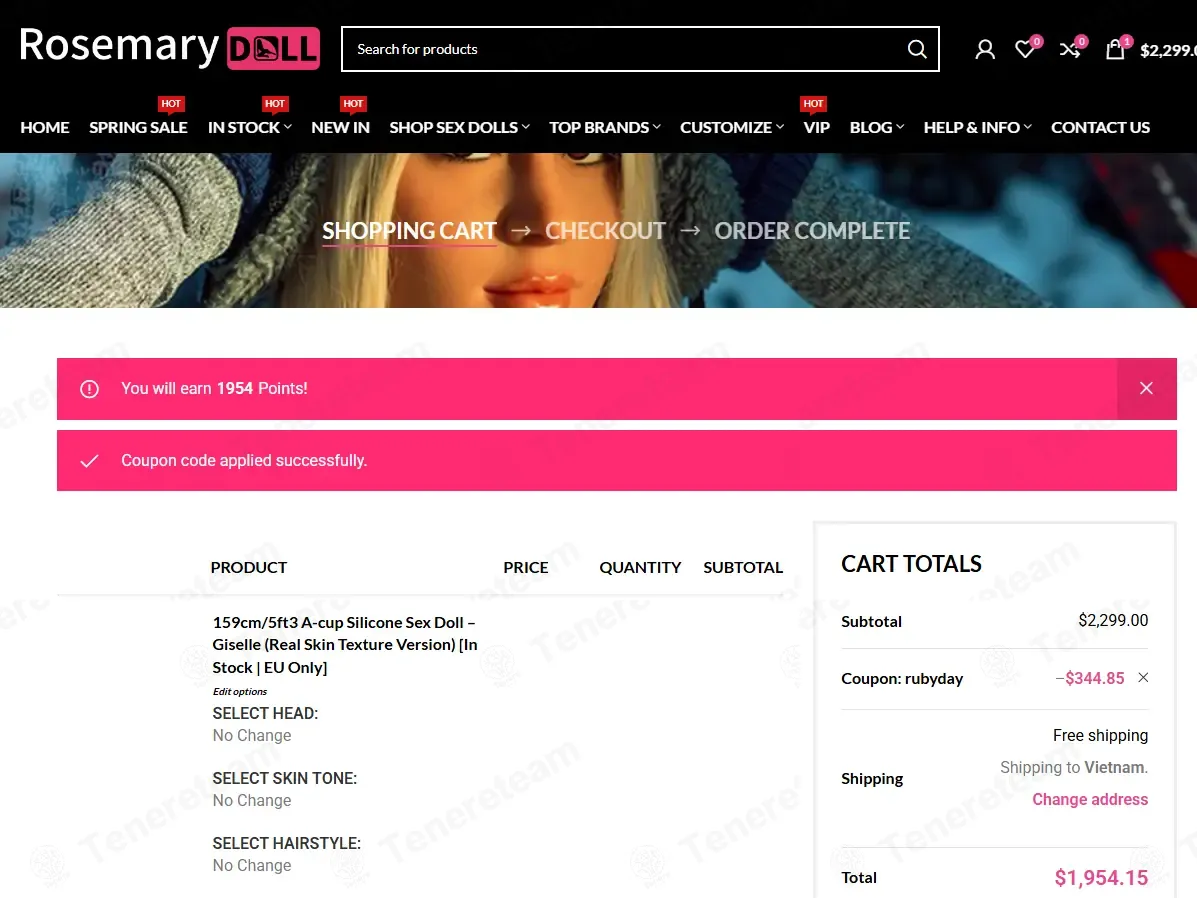Click the 'Coupon code applied successfully.' message
The height and width of the screenshot is (898, 1197).
coord(244,460)
